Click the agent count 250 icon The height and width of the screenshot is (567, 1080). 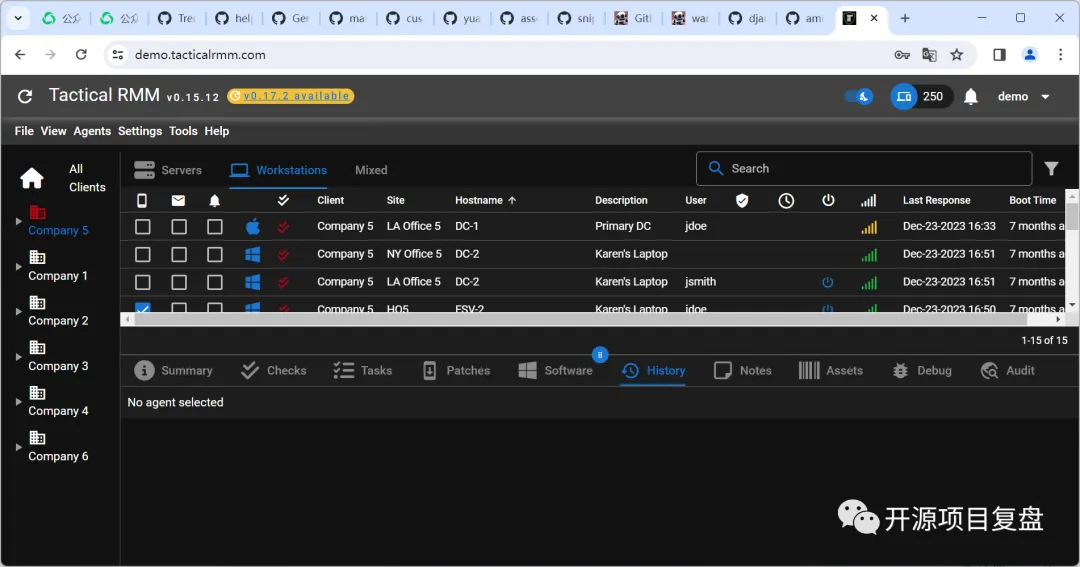(x=904, y=97)
